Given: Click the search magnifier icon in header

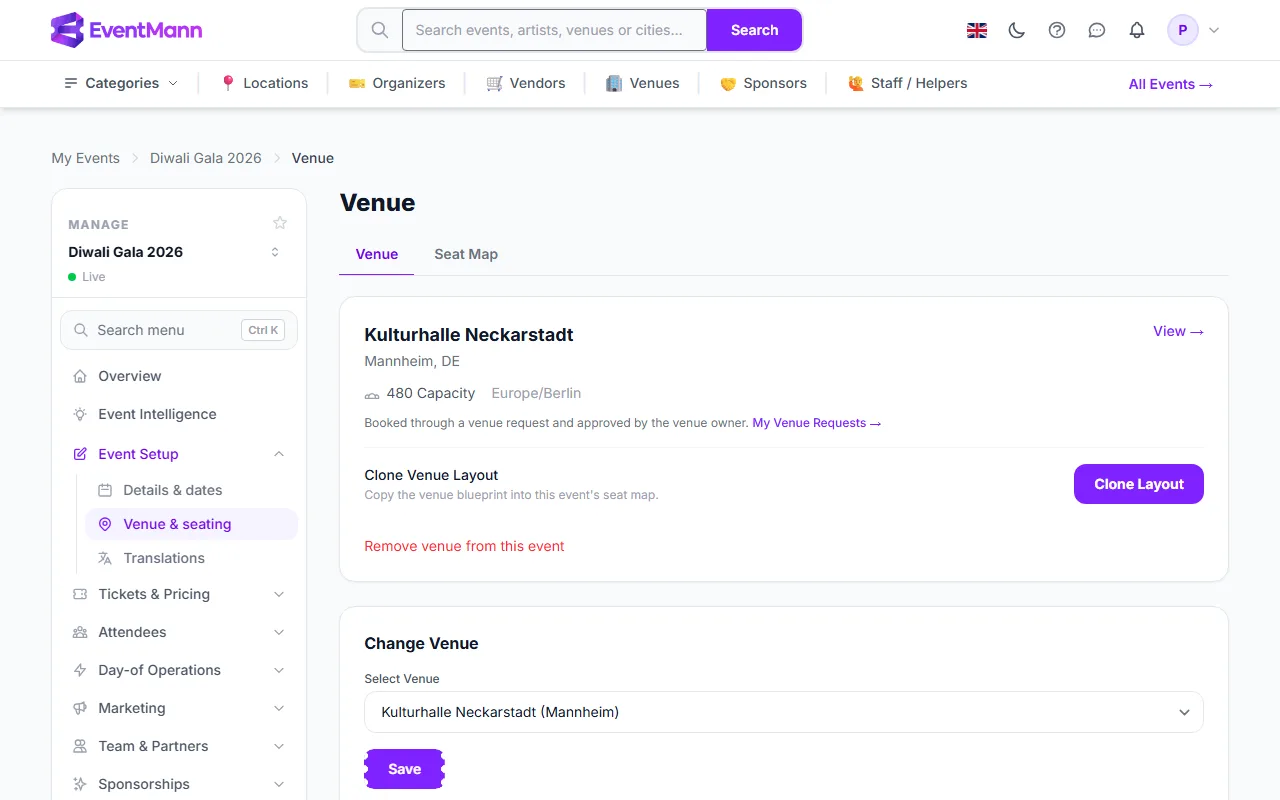Looking at the screenshot, I should point(380,30).
